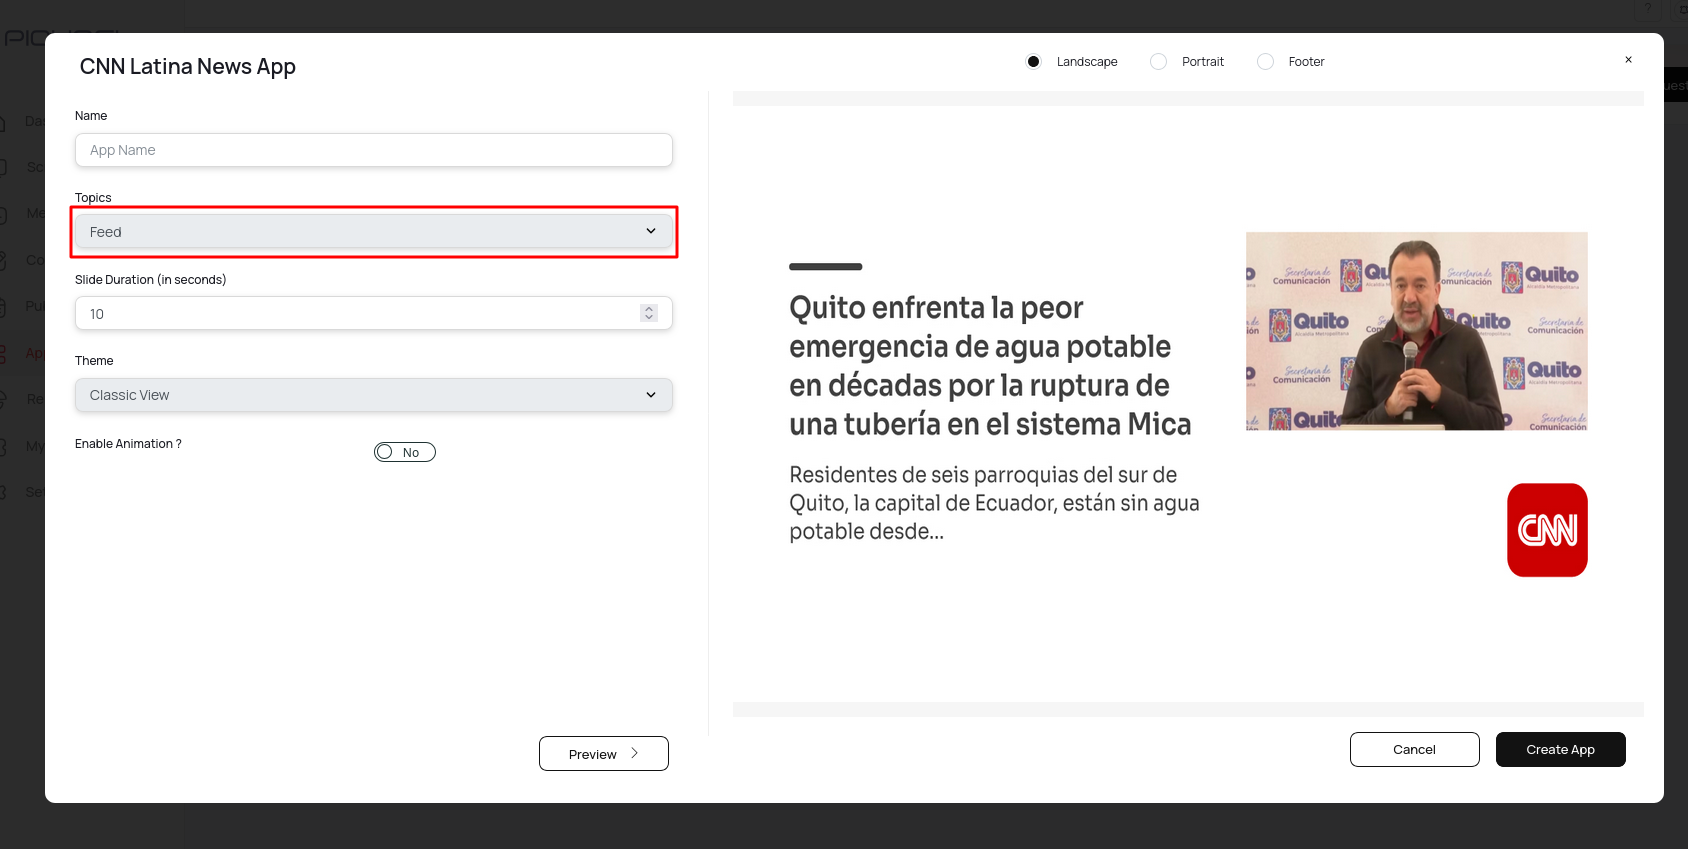The height and width of the screenshot is (849, 1688).
Task: Click the Create App button
Action: (x=1560, y=750)
